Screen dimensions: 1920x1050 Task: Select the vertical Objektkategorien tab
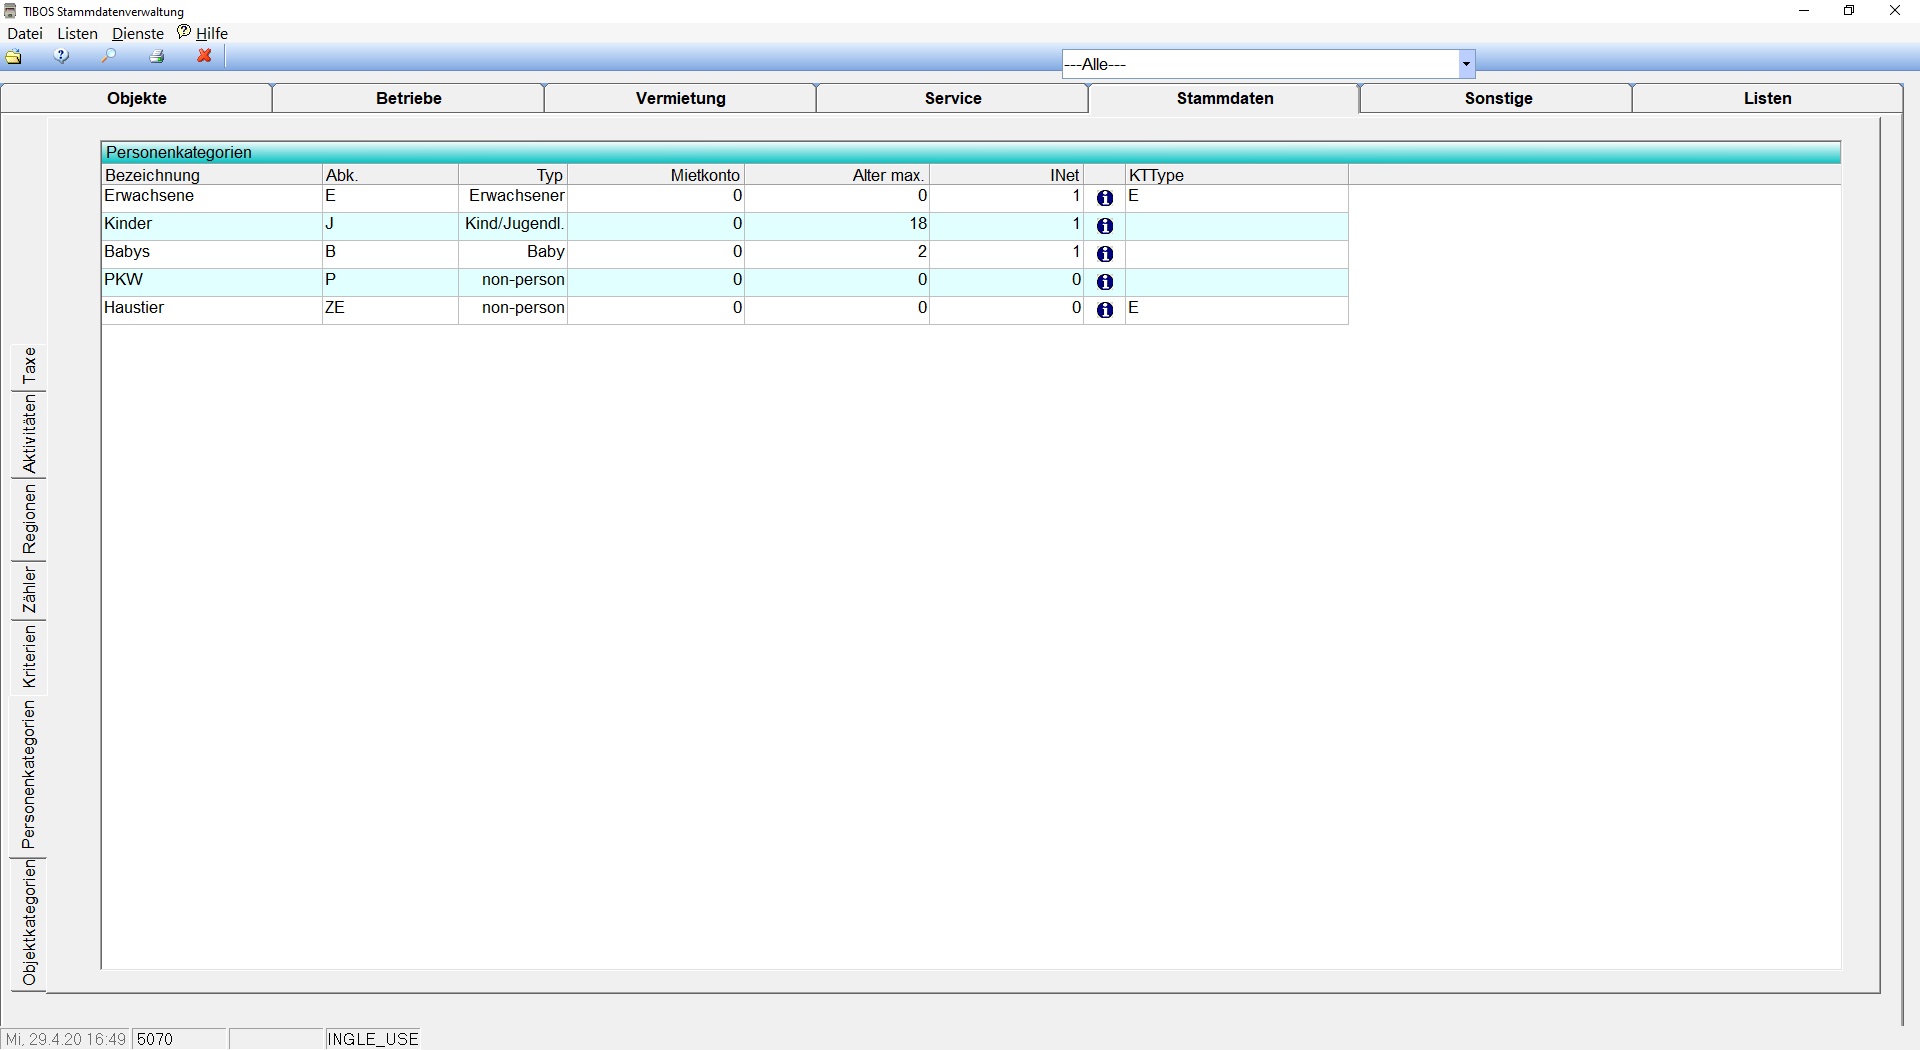point(29,923)
